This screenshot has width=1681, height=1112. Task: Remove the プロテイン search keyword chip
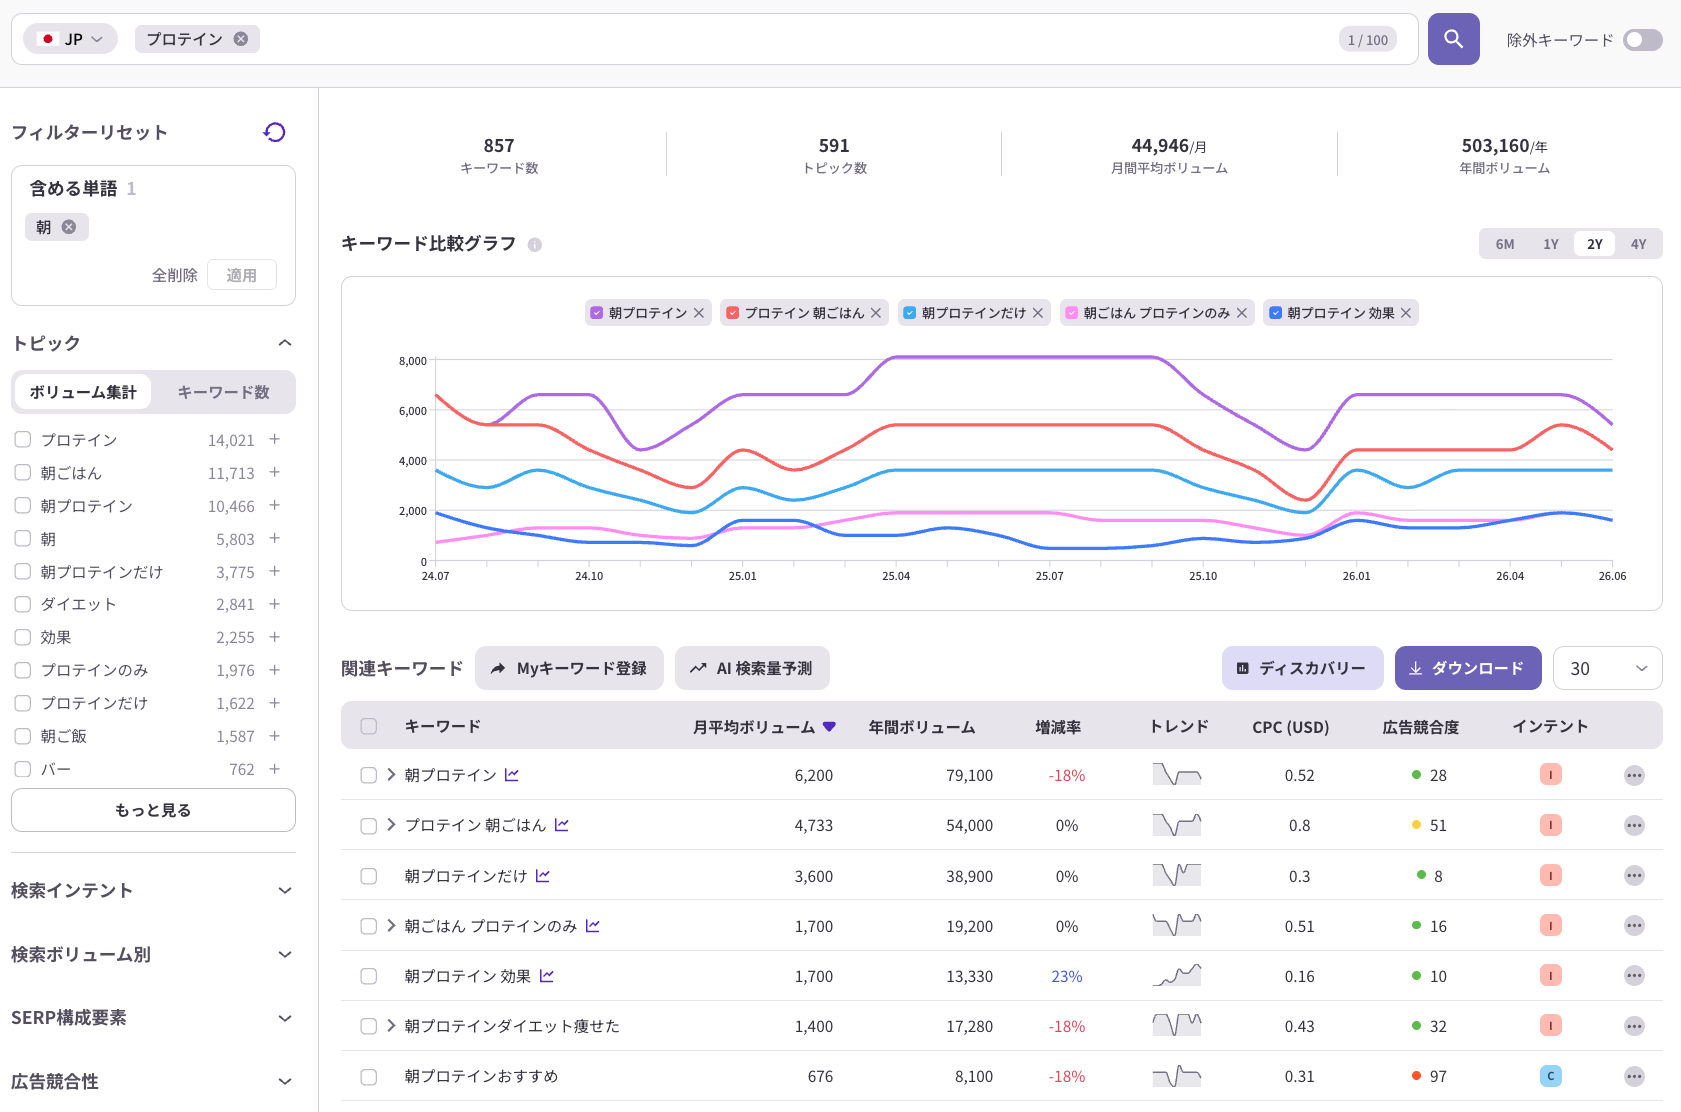pyautogui.click(x=241, y=39)
